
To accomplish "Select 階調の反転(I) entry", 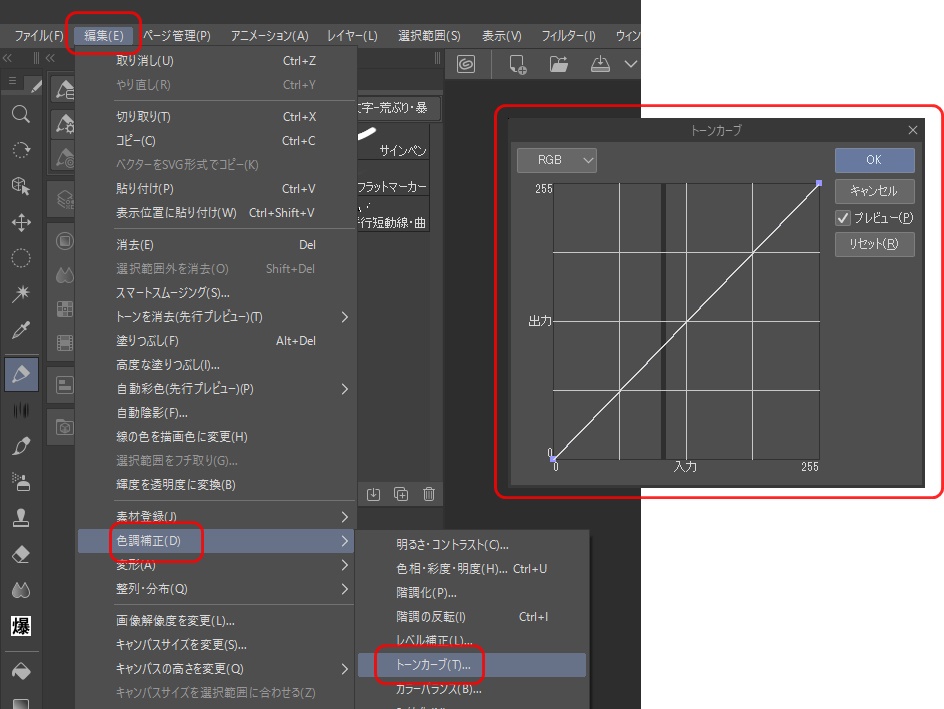I will (472, 617).
